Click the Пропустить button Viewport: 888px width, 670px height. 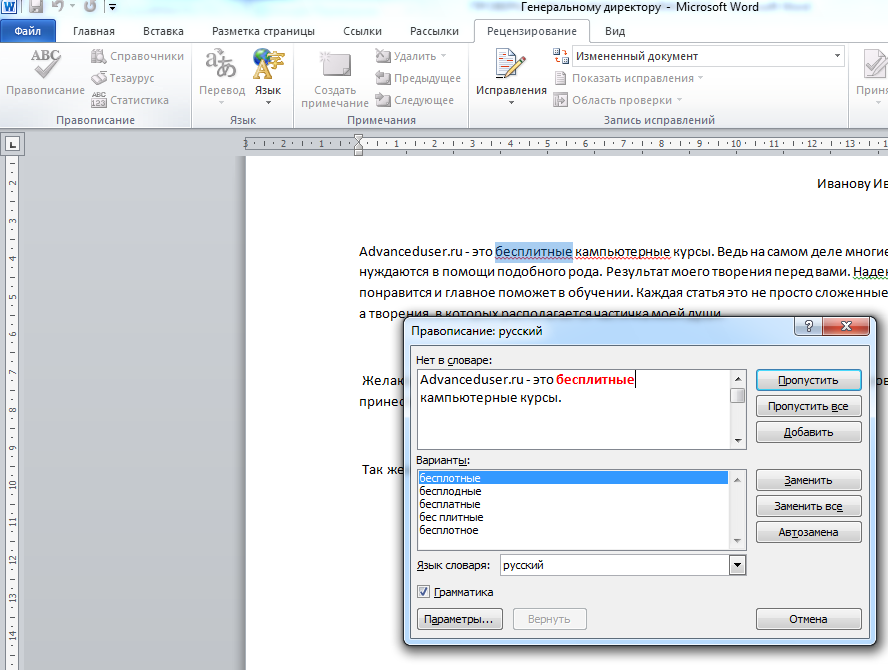808,380
